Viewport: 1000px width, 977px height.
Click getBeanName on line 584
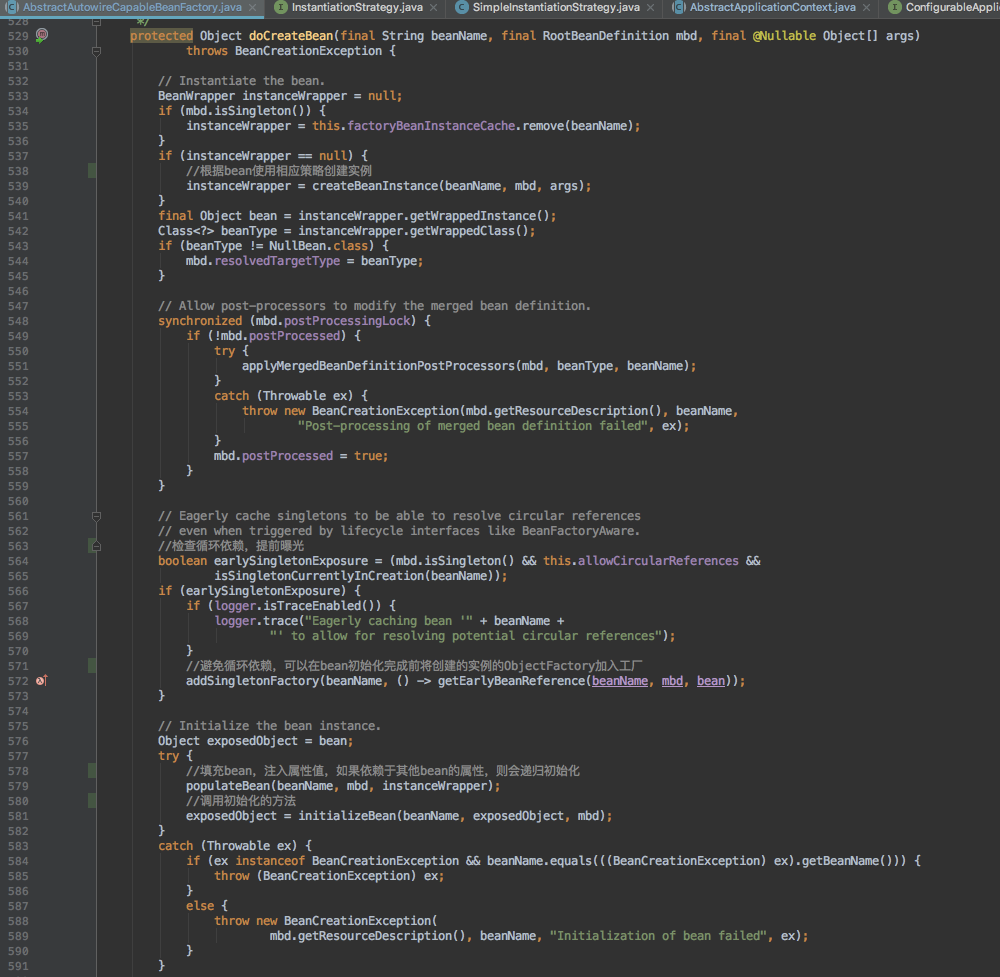840,861
